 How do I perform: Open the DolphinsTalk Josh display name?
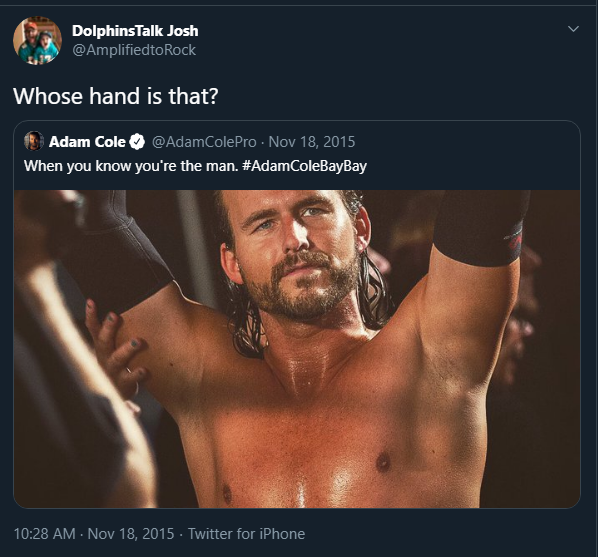coord(135,31)
